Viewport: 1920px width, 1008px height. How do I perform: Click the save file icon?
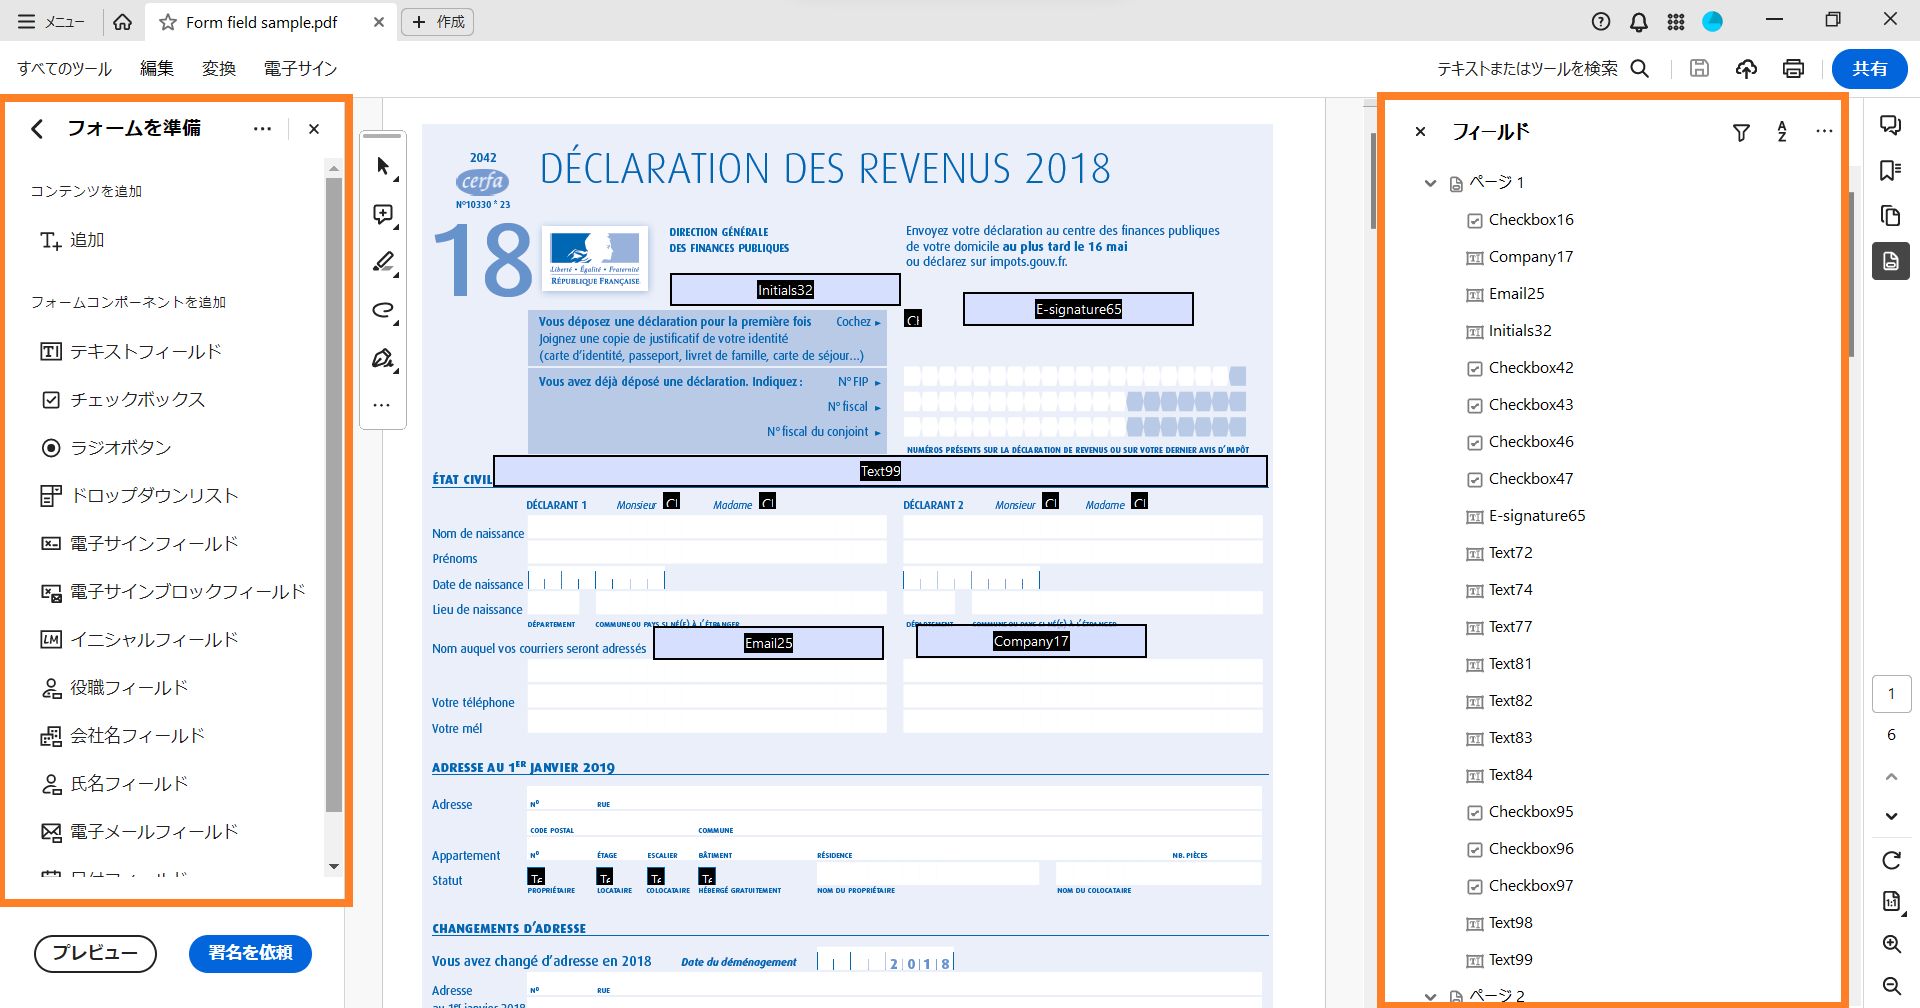point(1699,68)
